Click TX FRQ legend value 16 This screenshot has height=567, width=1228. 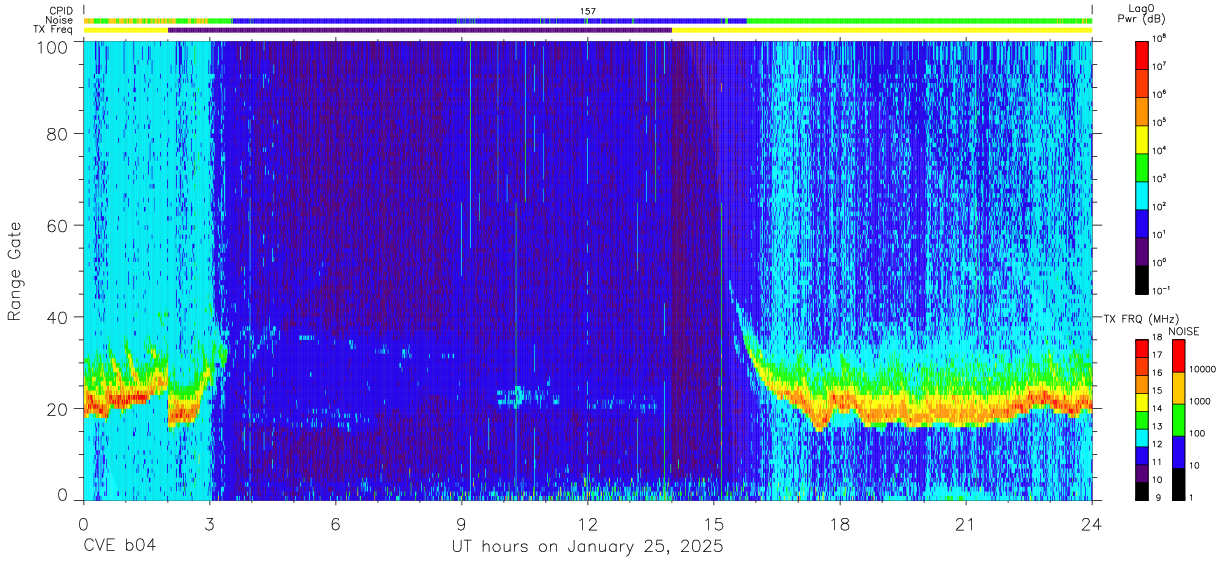(x=1159, y=373)
